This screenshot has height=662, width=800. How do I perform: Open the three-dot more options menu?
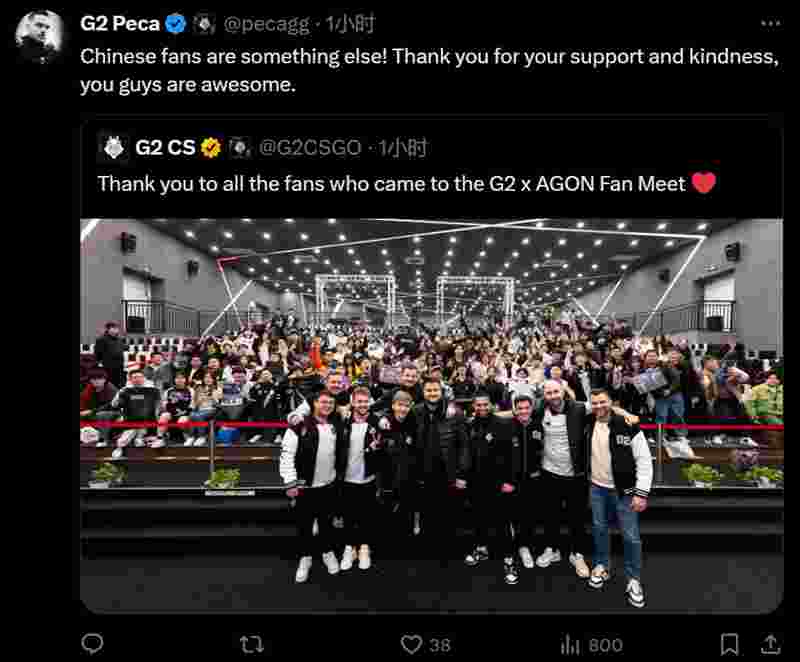pos(770,23)
